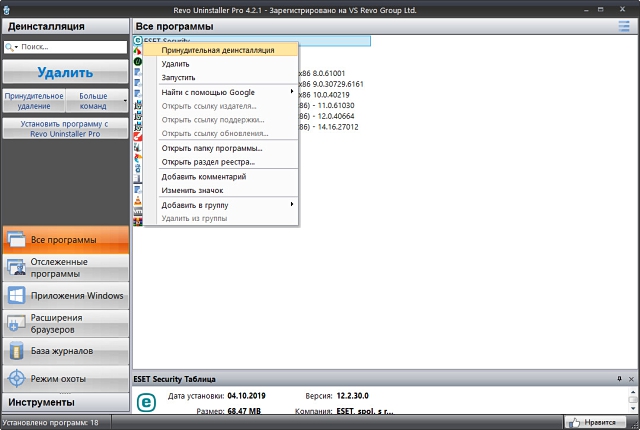Expand the Добавить в группу arrow
This screenshot has height=430, width=640.
point(291,204)
